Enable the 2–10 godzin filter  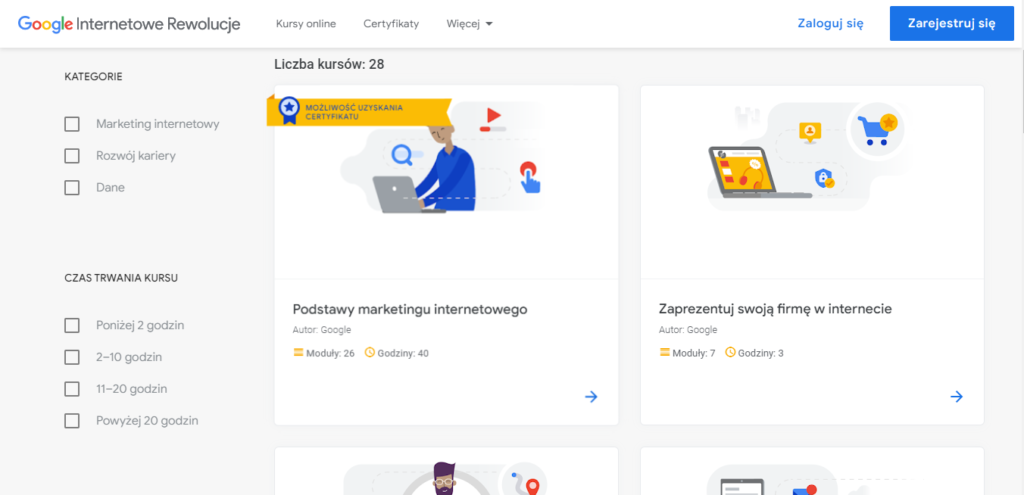tap(72, 357)
